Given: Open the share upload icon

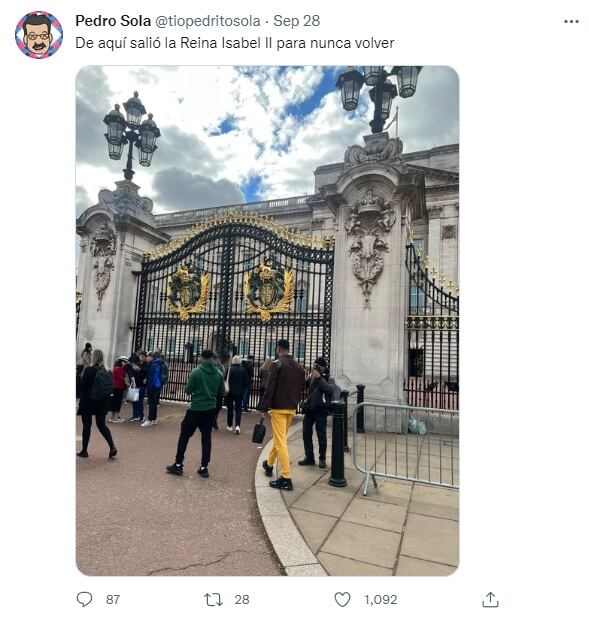Looking at the screenshot, I should 490,600.
